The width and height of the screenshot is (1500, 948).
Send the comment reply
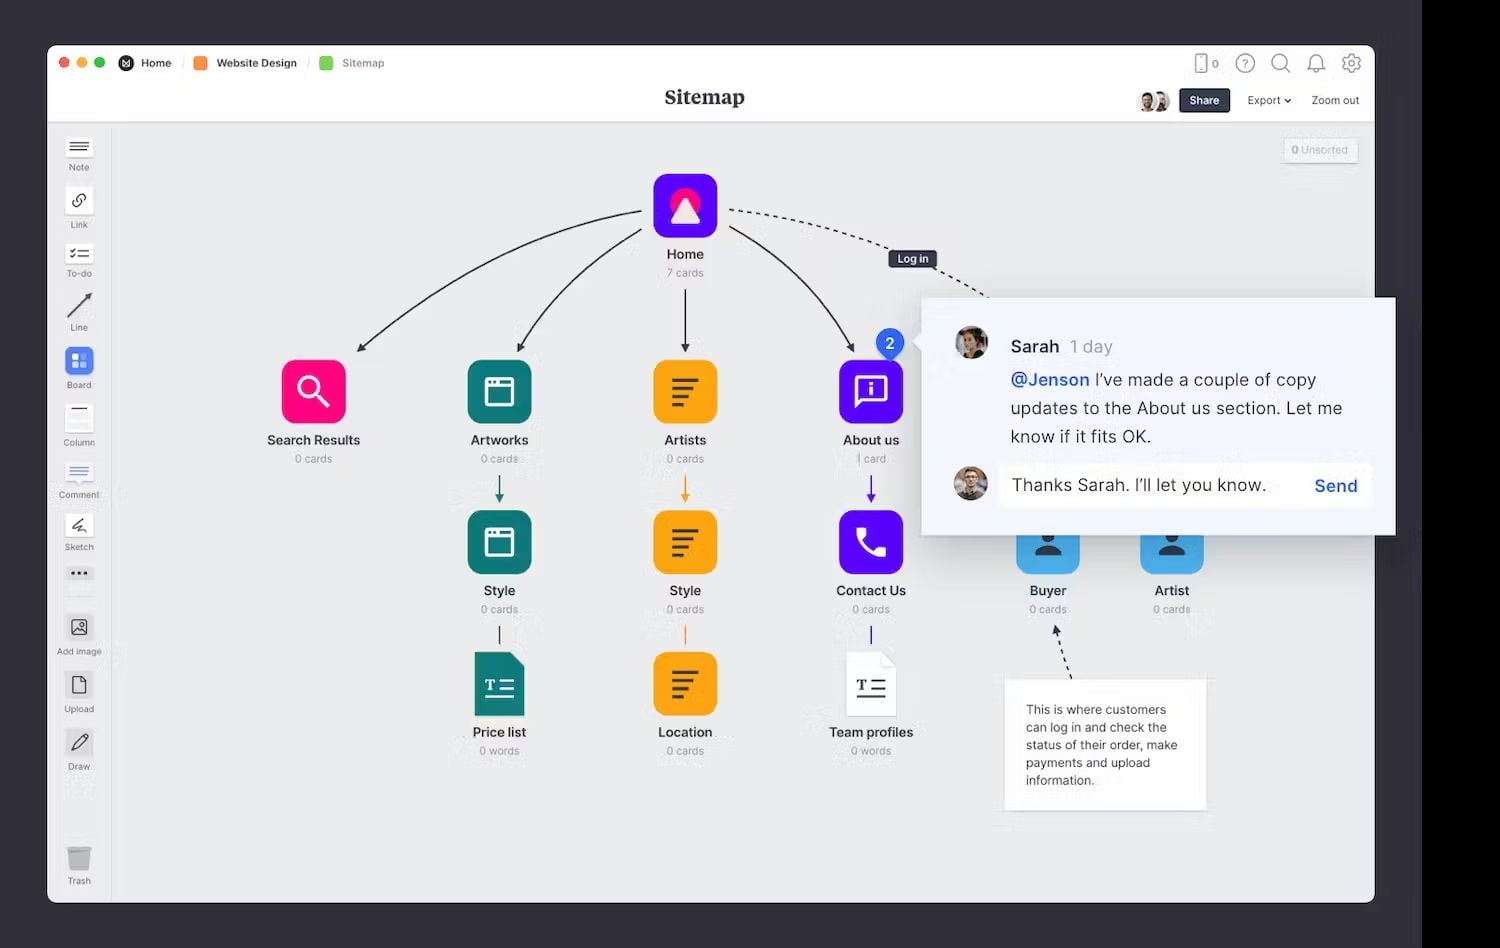[x=1335, y=486]
